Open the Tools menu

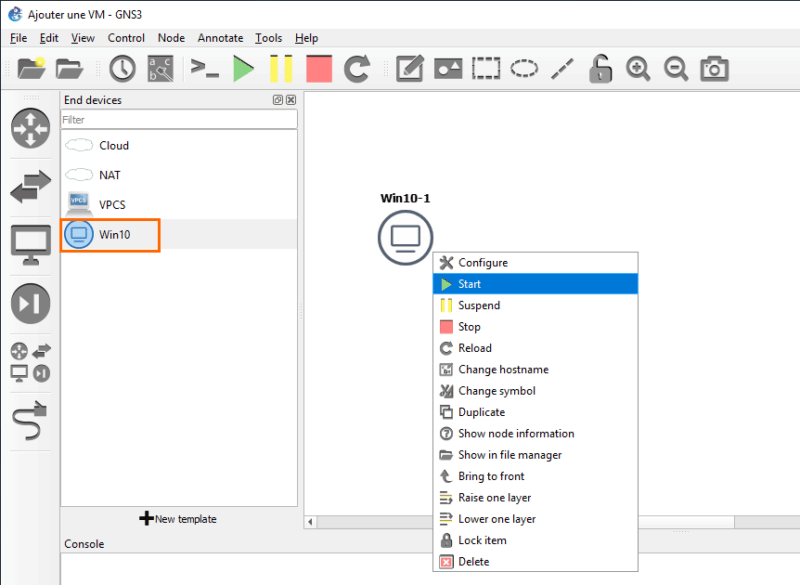[268, 38]
